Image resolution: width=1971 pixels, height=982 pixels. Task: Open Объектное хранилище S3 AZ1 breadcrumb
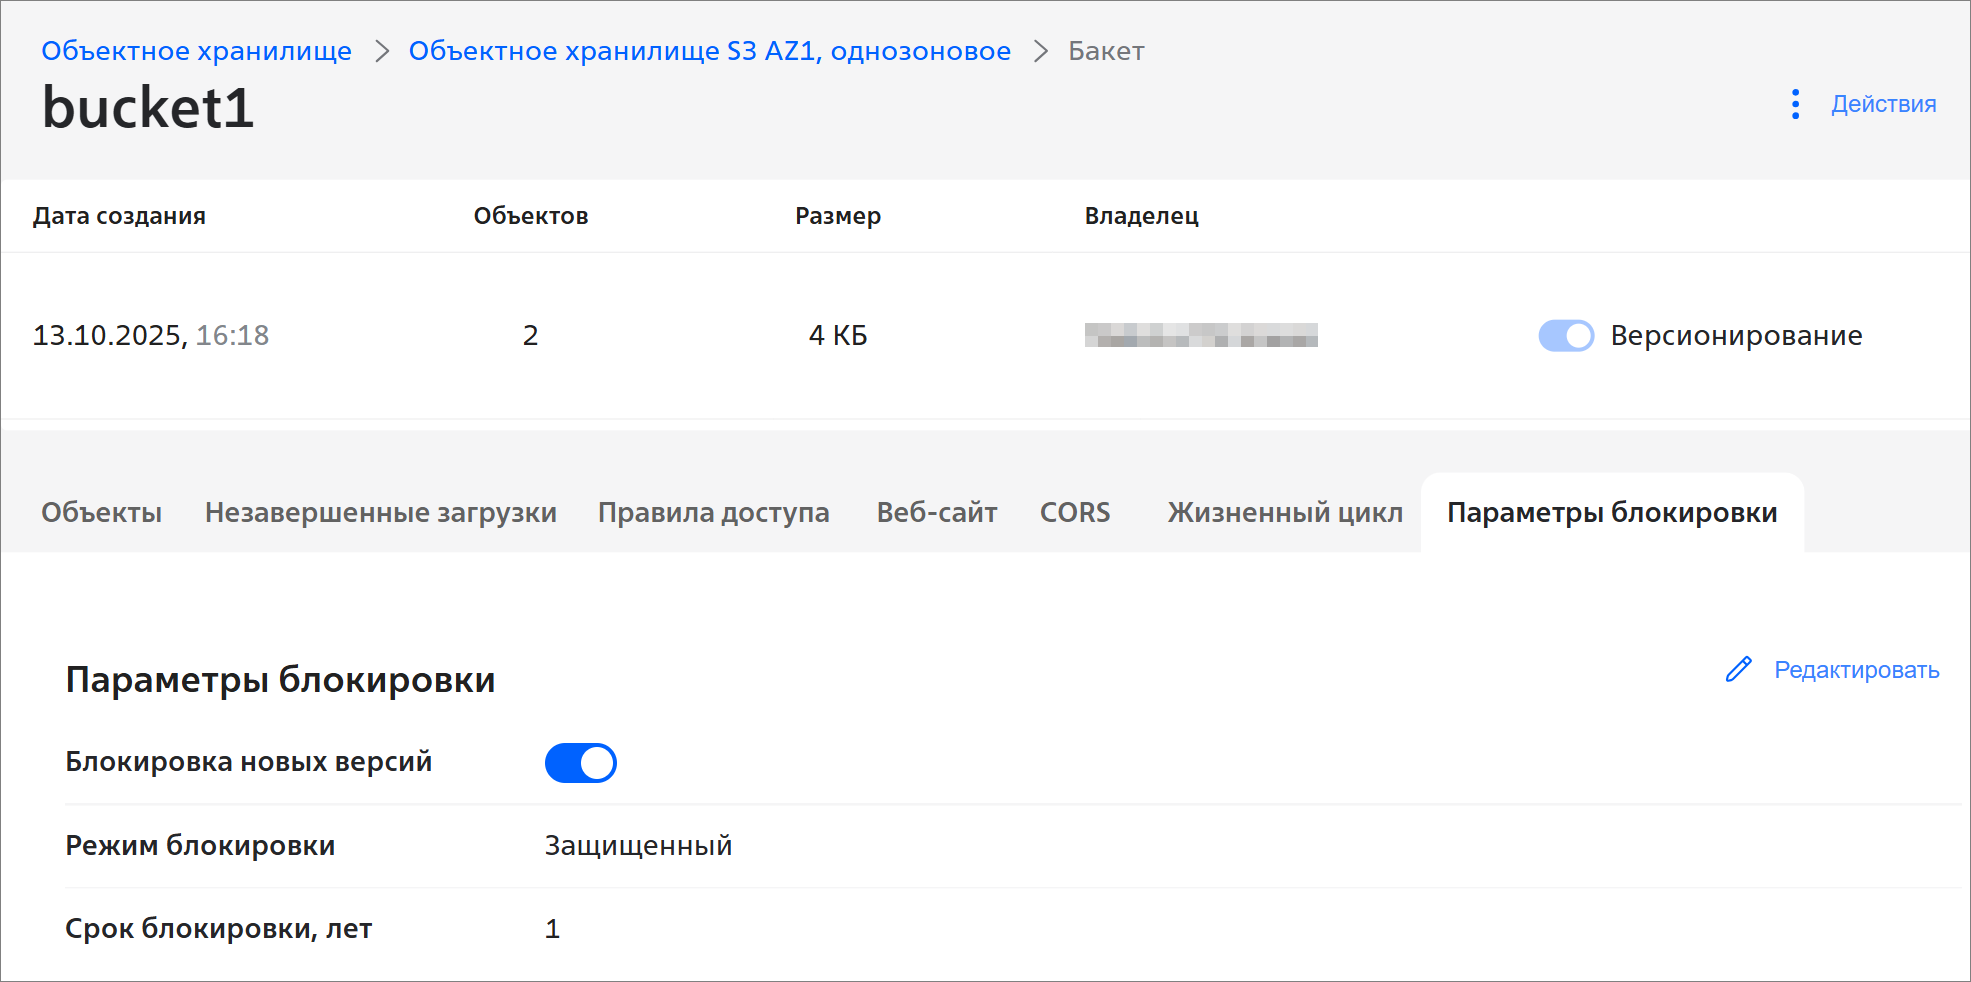tap(709, 51)
